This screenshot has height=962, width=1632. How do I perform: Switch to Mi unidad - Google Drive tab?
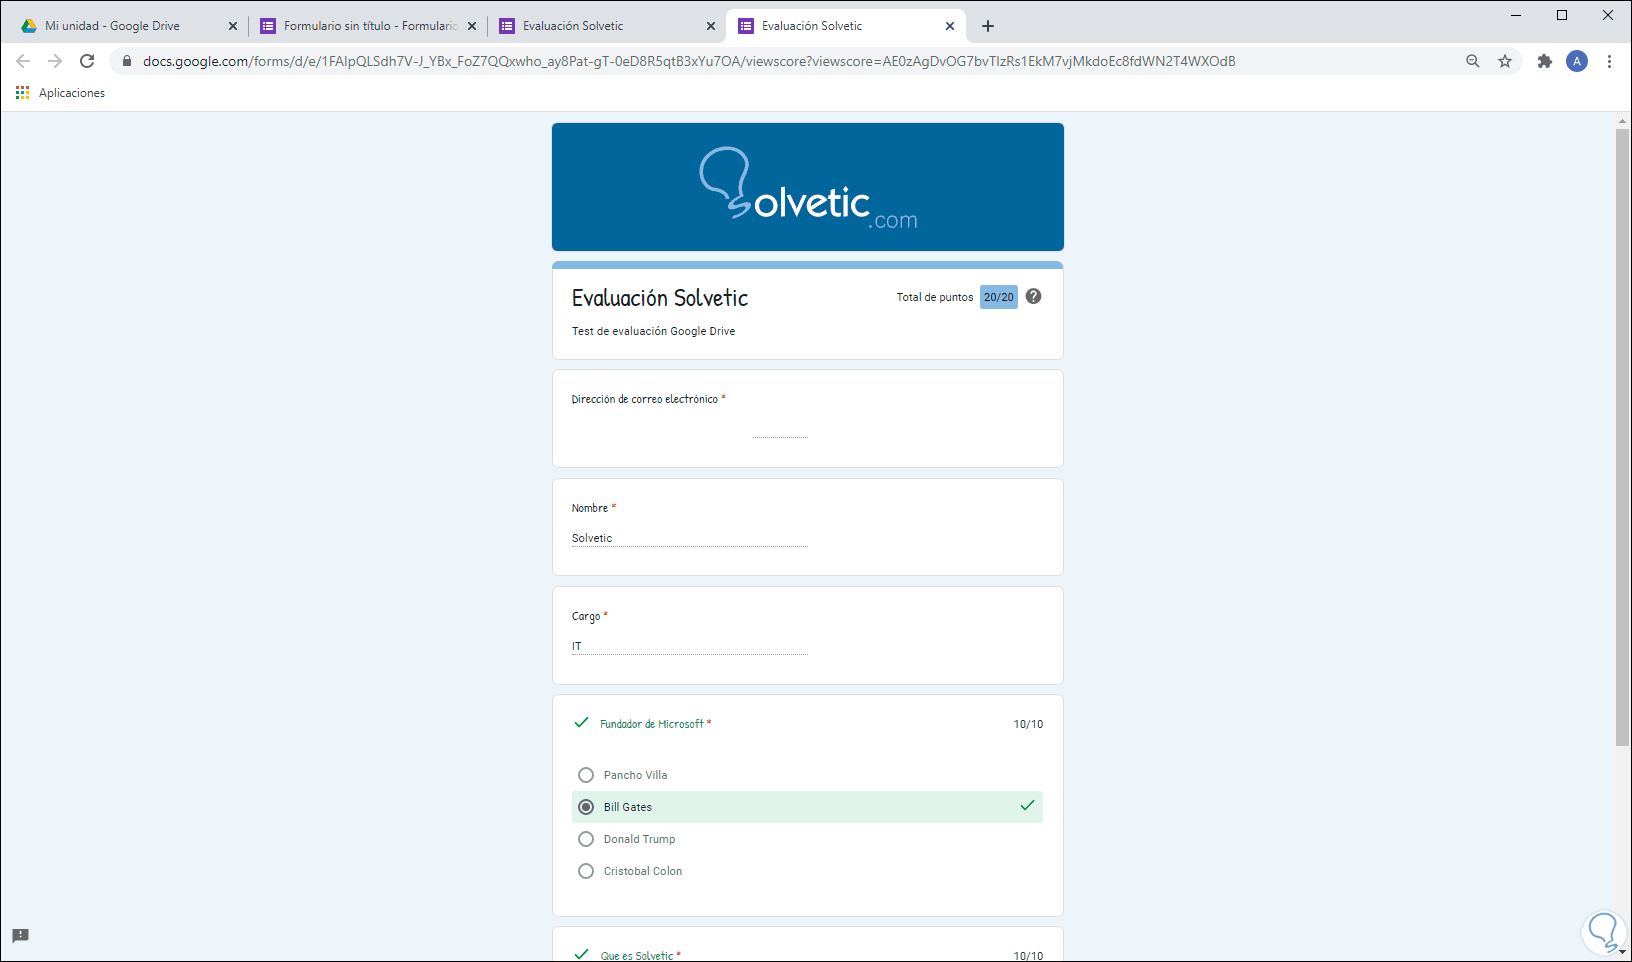pos(112,26)
